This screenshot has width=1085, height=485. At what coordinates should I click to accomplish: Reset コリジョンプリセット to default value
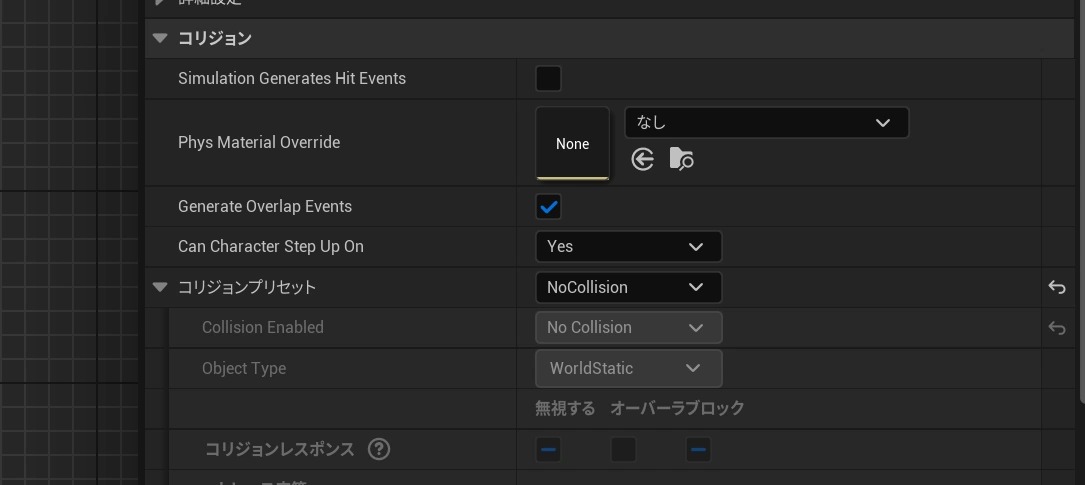(x=1056, y=288)
